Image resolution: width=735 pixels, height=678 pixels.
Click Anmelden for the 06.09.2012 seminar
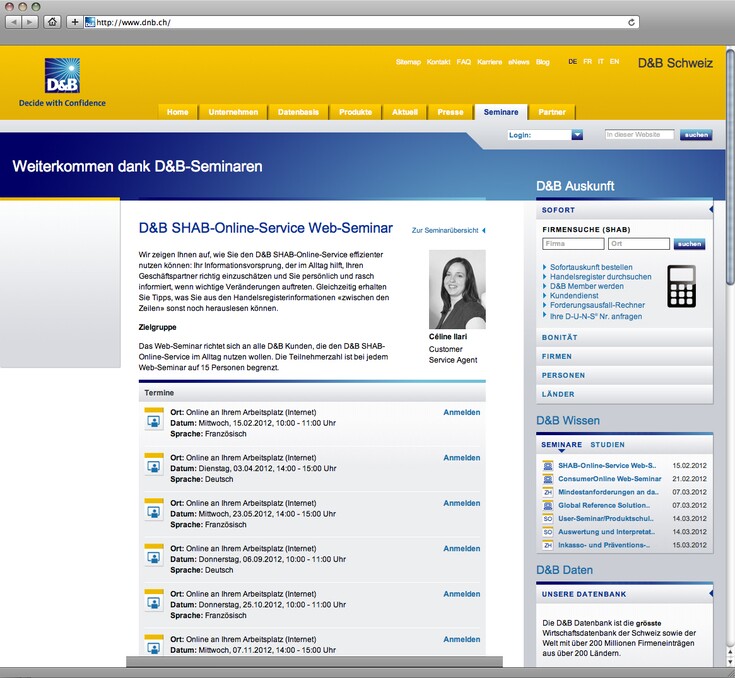point(462,549)
